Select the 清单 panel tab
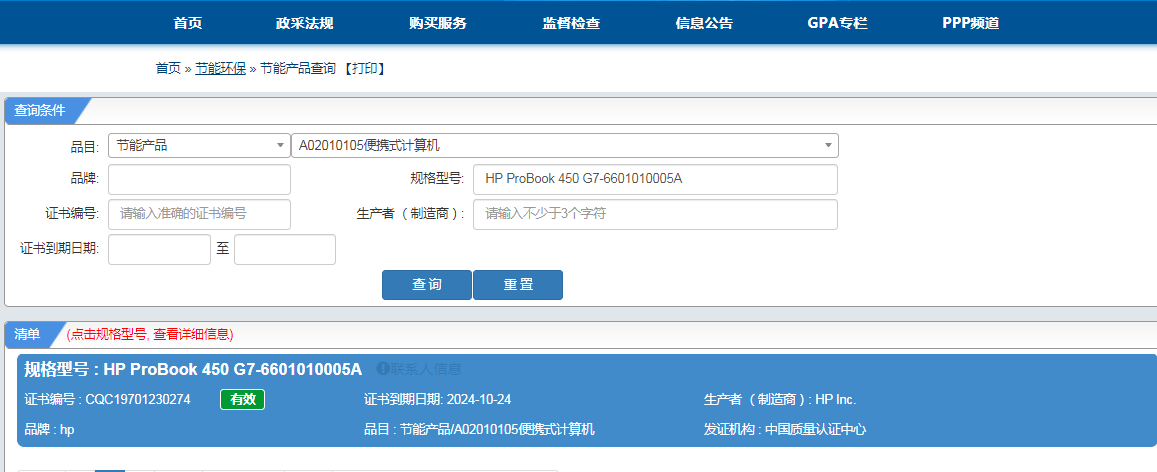The width and height of the screenshot is (1157, 472). [x=28, y=334]
